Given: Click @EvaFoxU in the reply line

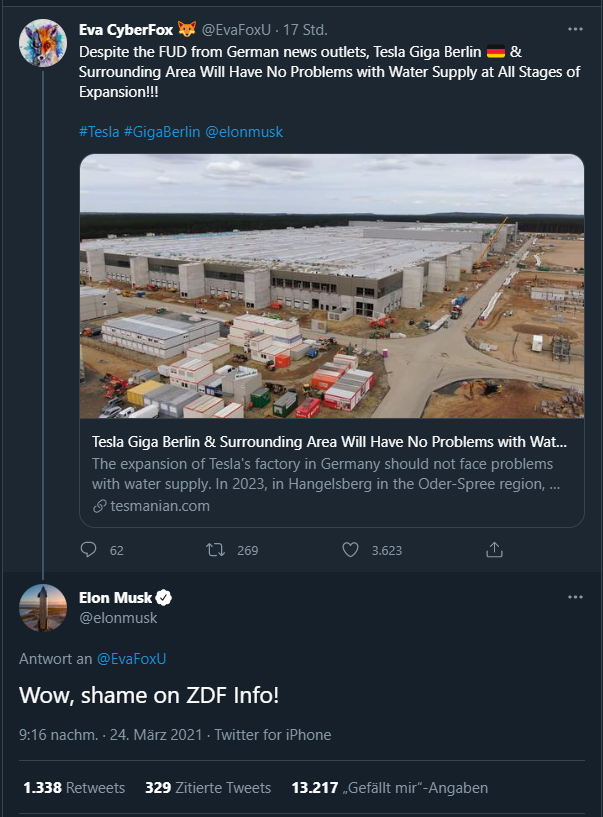Looking at the screenshot, I should [x=131, y=658].
